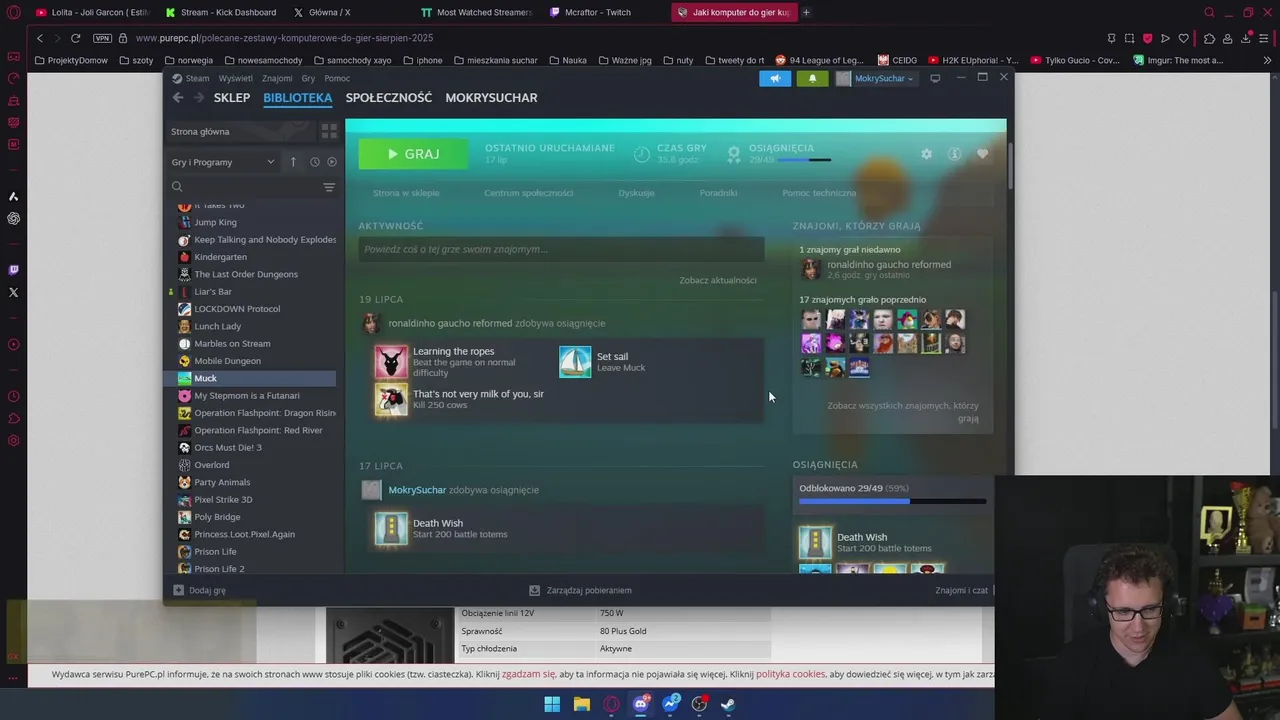This screenshot has height=720, width=1280.
Task: Toggle library grid collections view icon
Action: 329,131
